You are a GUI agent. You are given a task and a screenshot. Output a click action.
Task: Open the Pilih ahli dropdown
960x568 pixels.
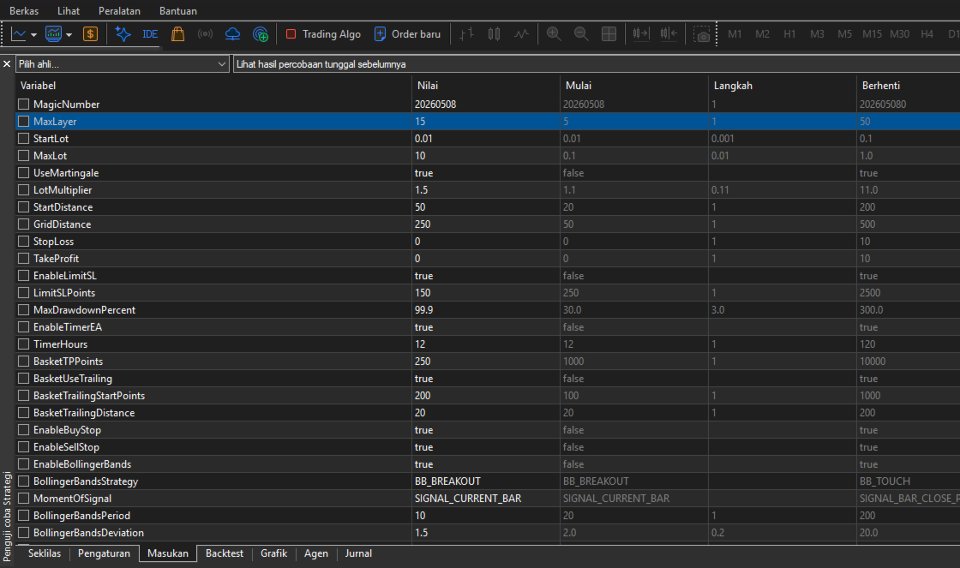(122, 64)
